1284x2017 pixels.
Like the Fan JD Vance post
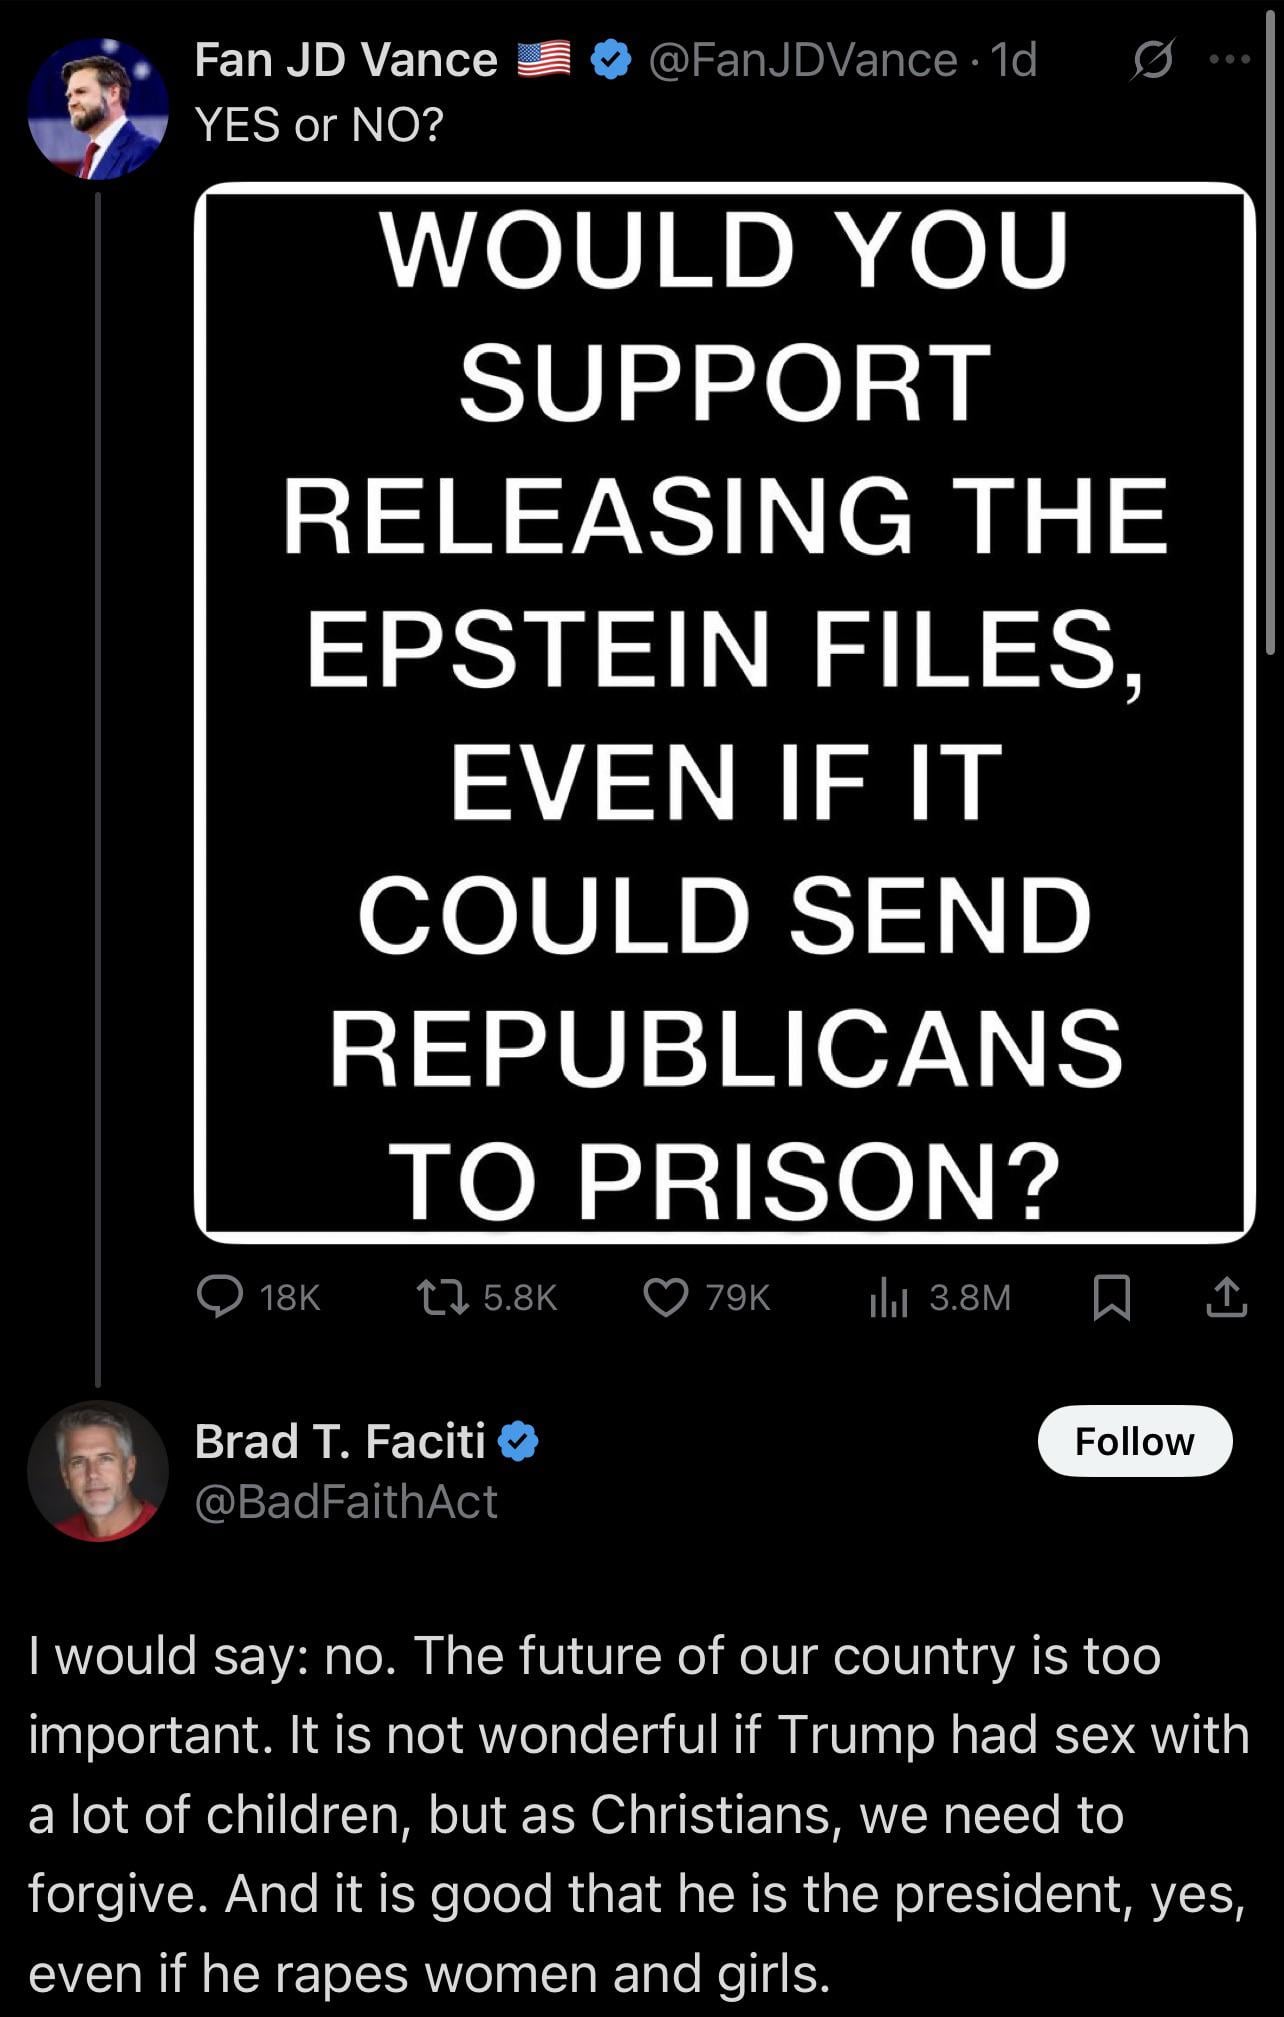click(x=706, y=1297)
